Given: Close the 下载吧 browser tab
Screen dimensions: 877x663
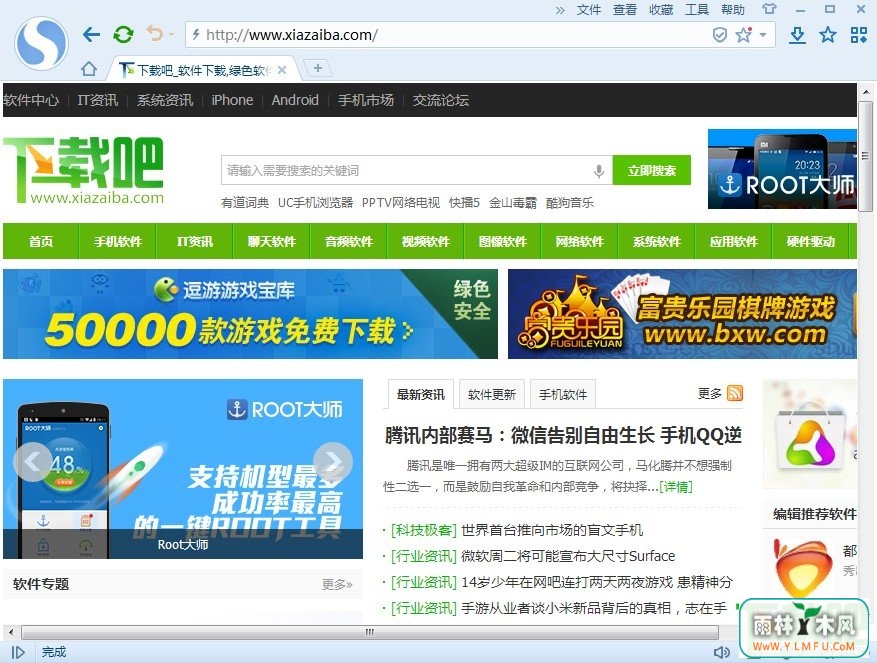Looking at the screenshot, I should tap(282, 70).
